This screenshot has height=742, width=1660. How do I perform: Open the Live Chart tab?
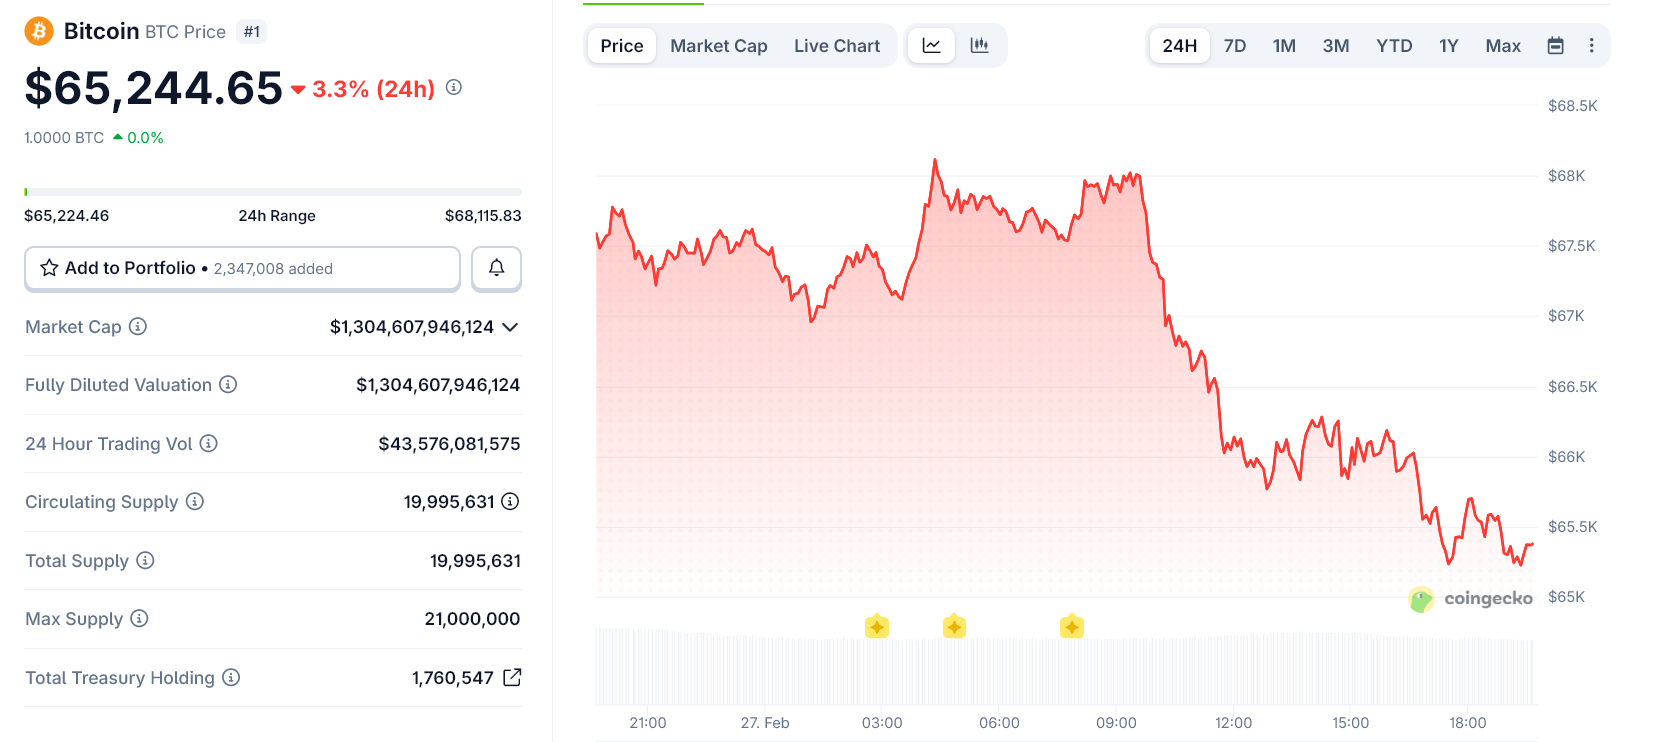point(837,46)
